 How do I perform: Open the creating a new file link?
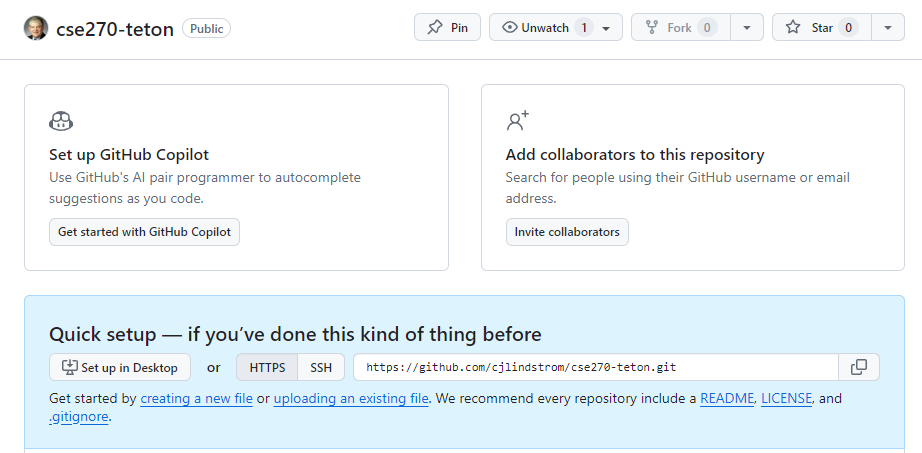coord(196,398)
